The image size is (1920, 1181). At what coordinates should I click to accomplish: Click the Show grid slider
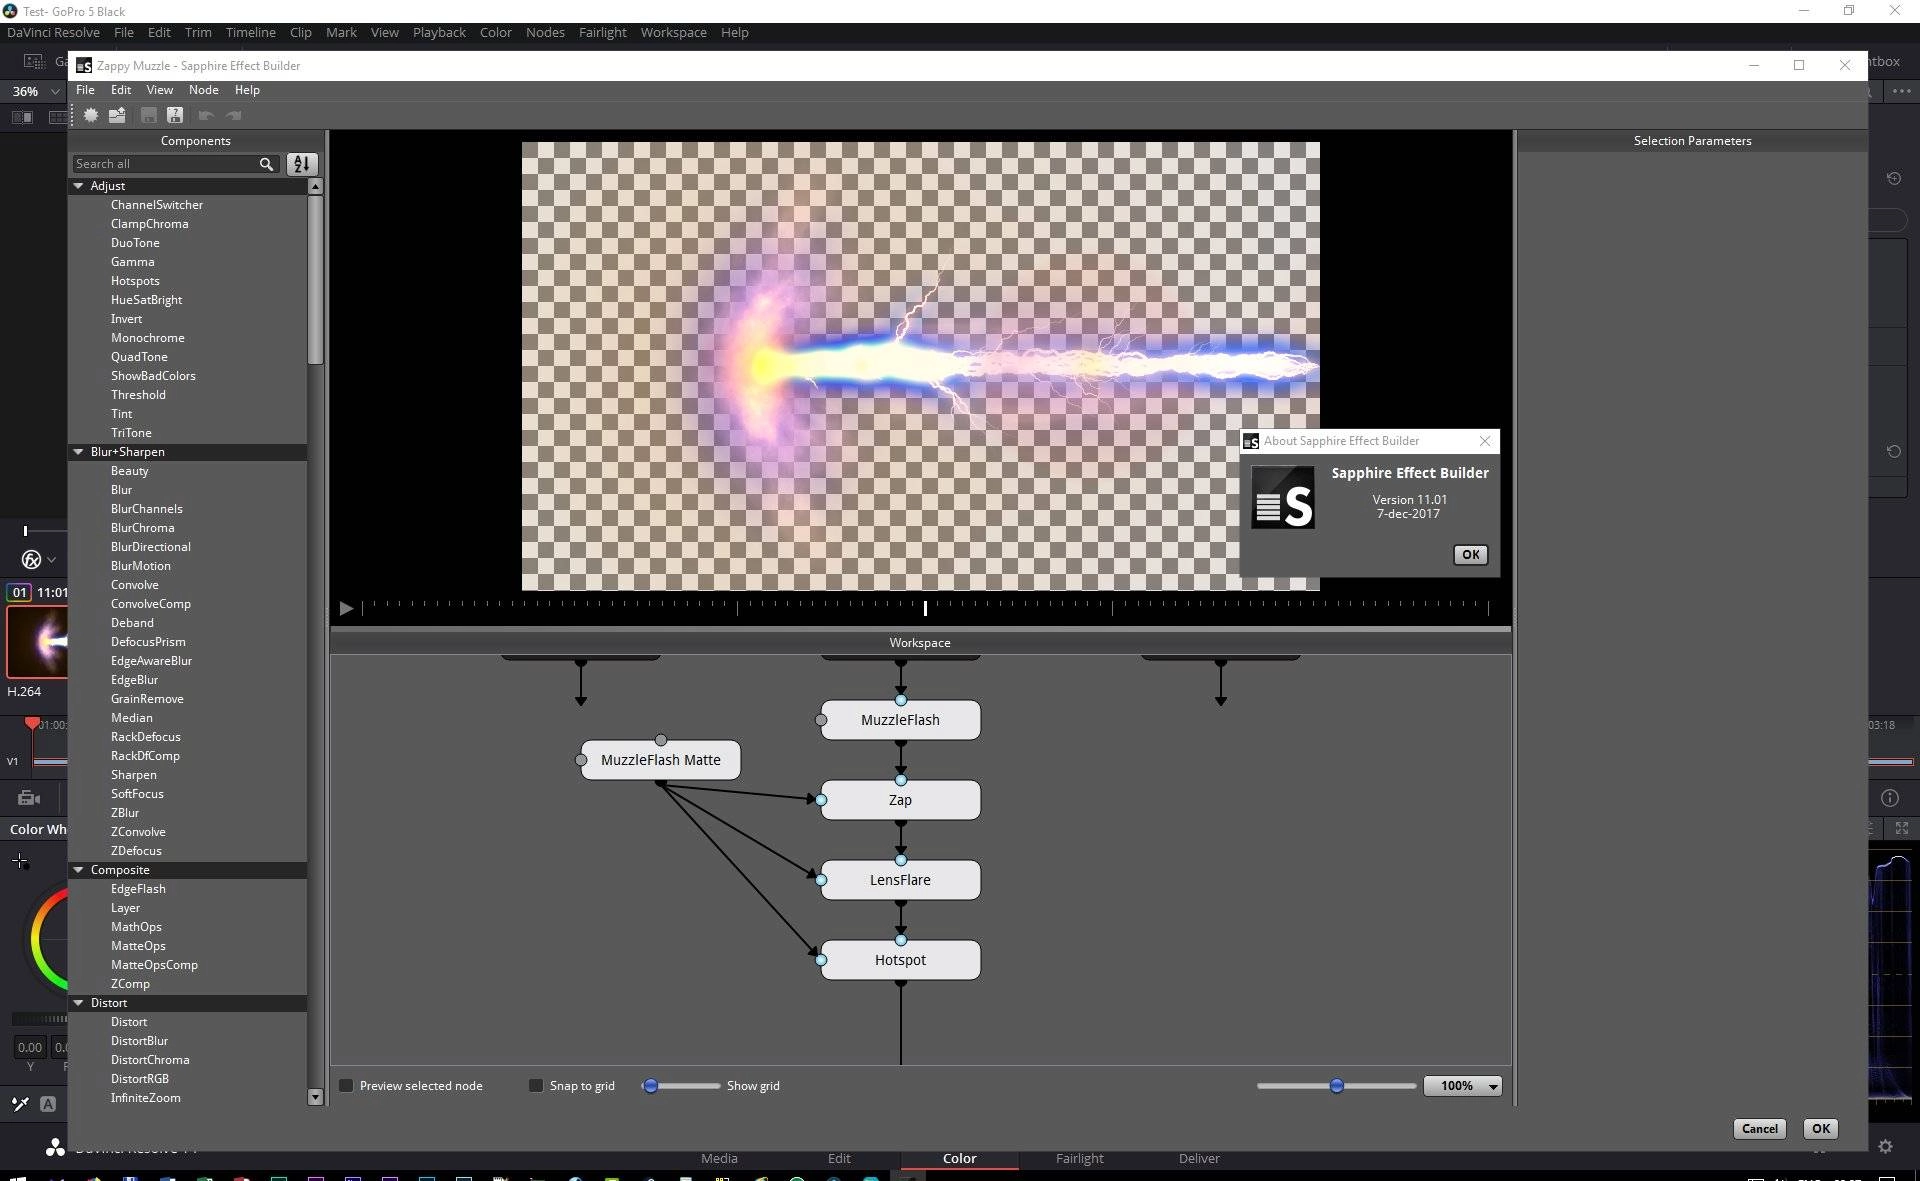[x=681, y=1086]
